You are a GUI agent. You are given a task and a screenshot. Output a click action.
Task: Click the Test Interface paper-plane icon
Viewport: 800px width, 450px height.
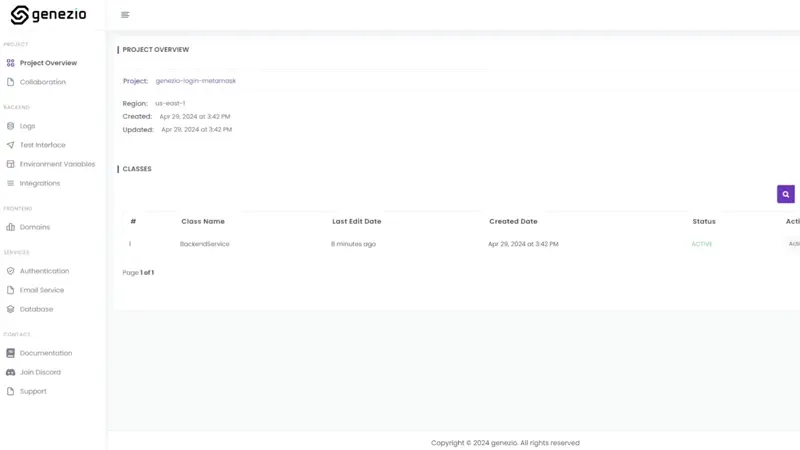point(10,145)
